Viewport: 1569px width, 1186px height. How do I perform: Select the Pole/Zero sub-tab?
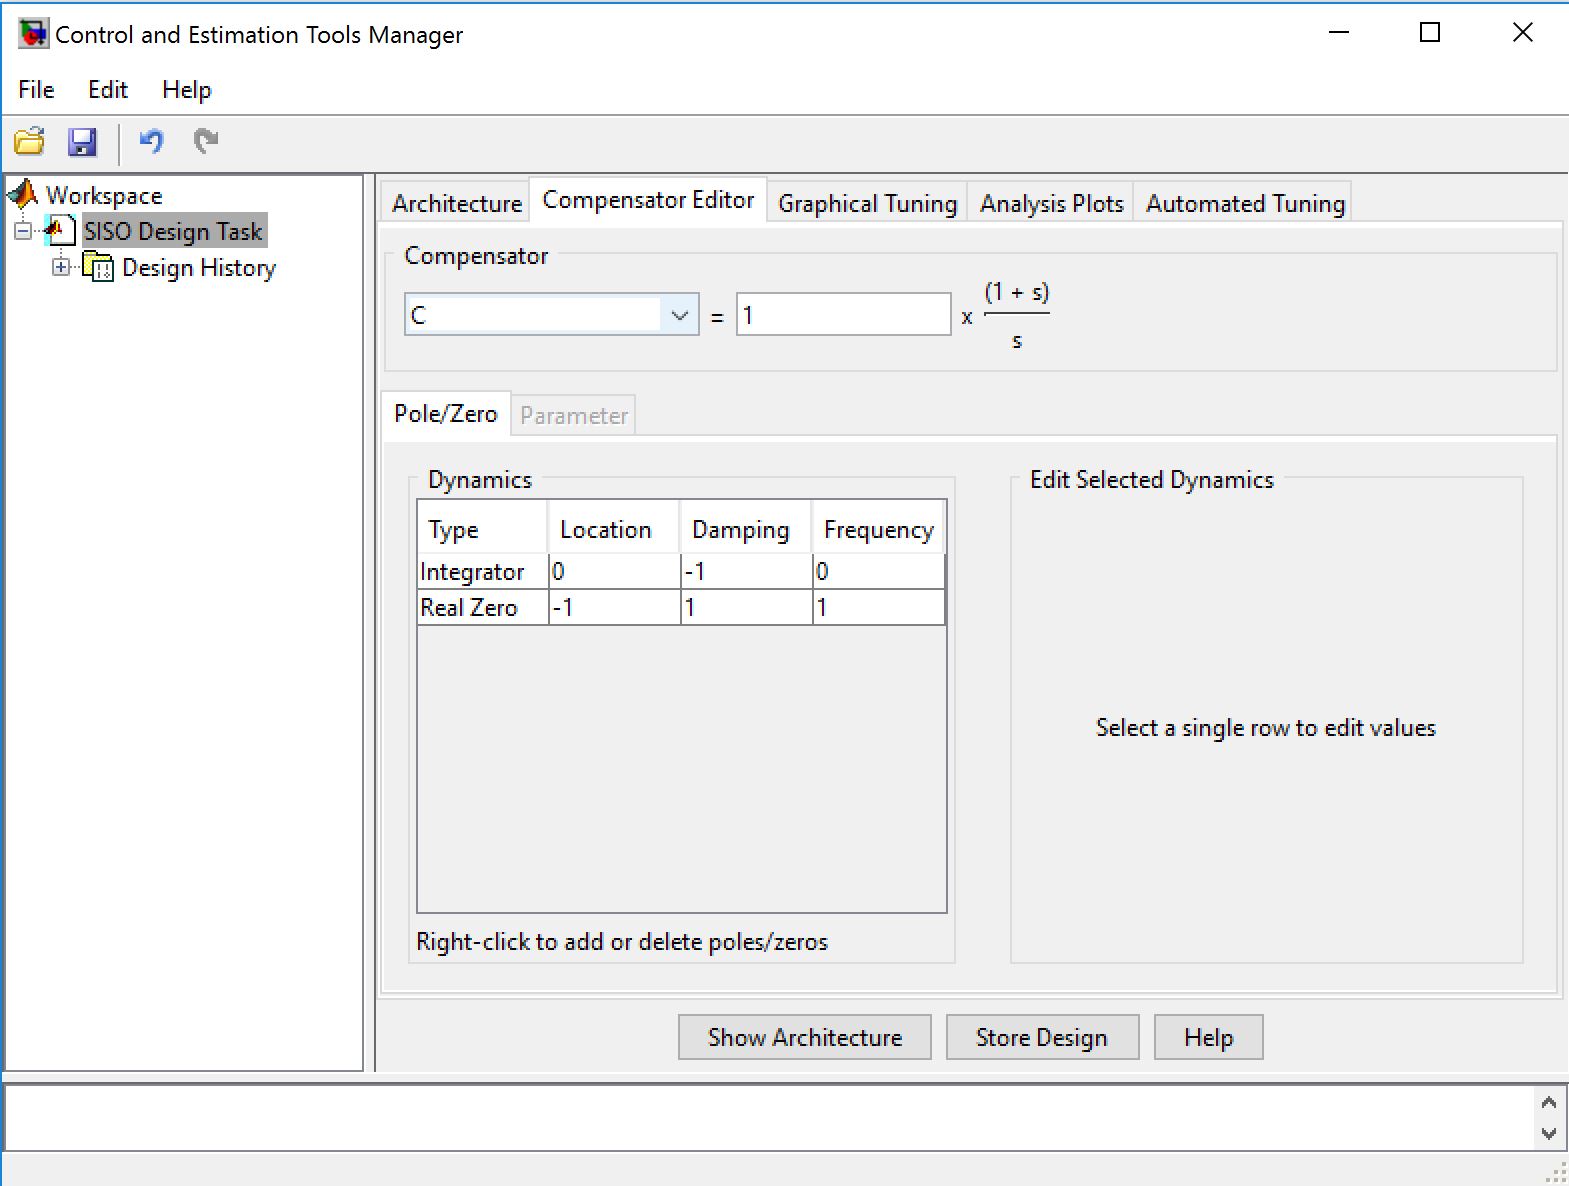point(446,414)
